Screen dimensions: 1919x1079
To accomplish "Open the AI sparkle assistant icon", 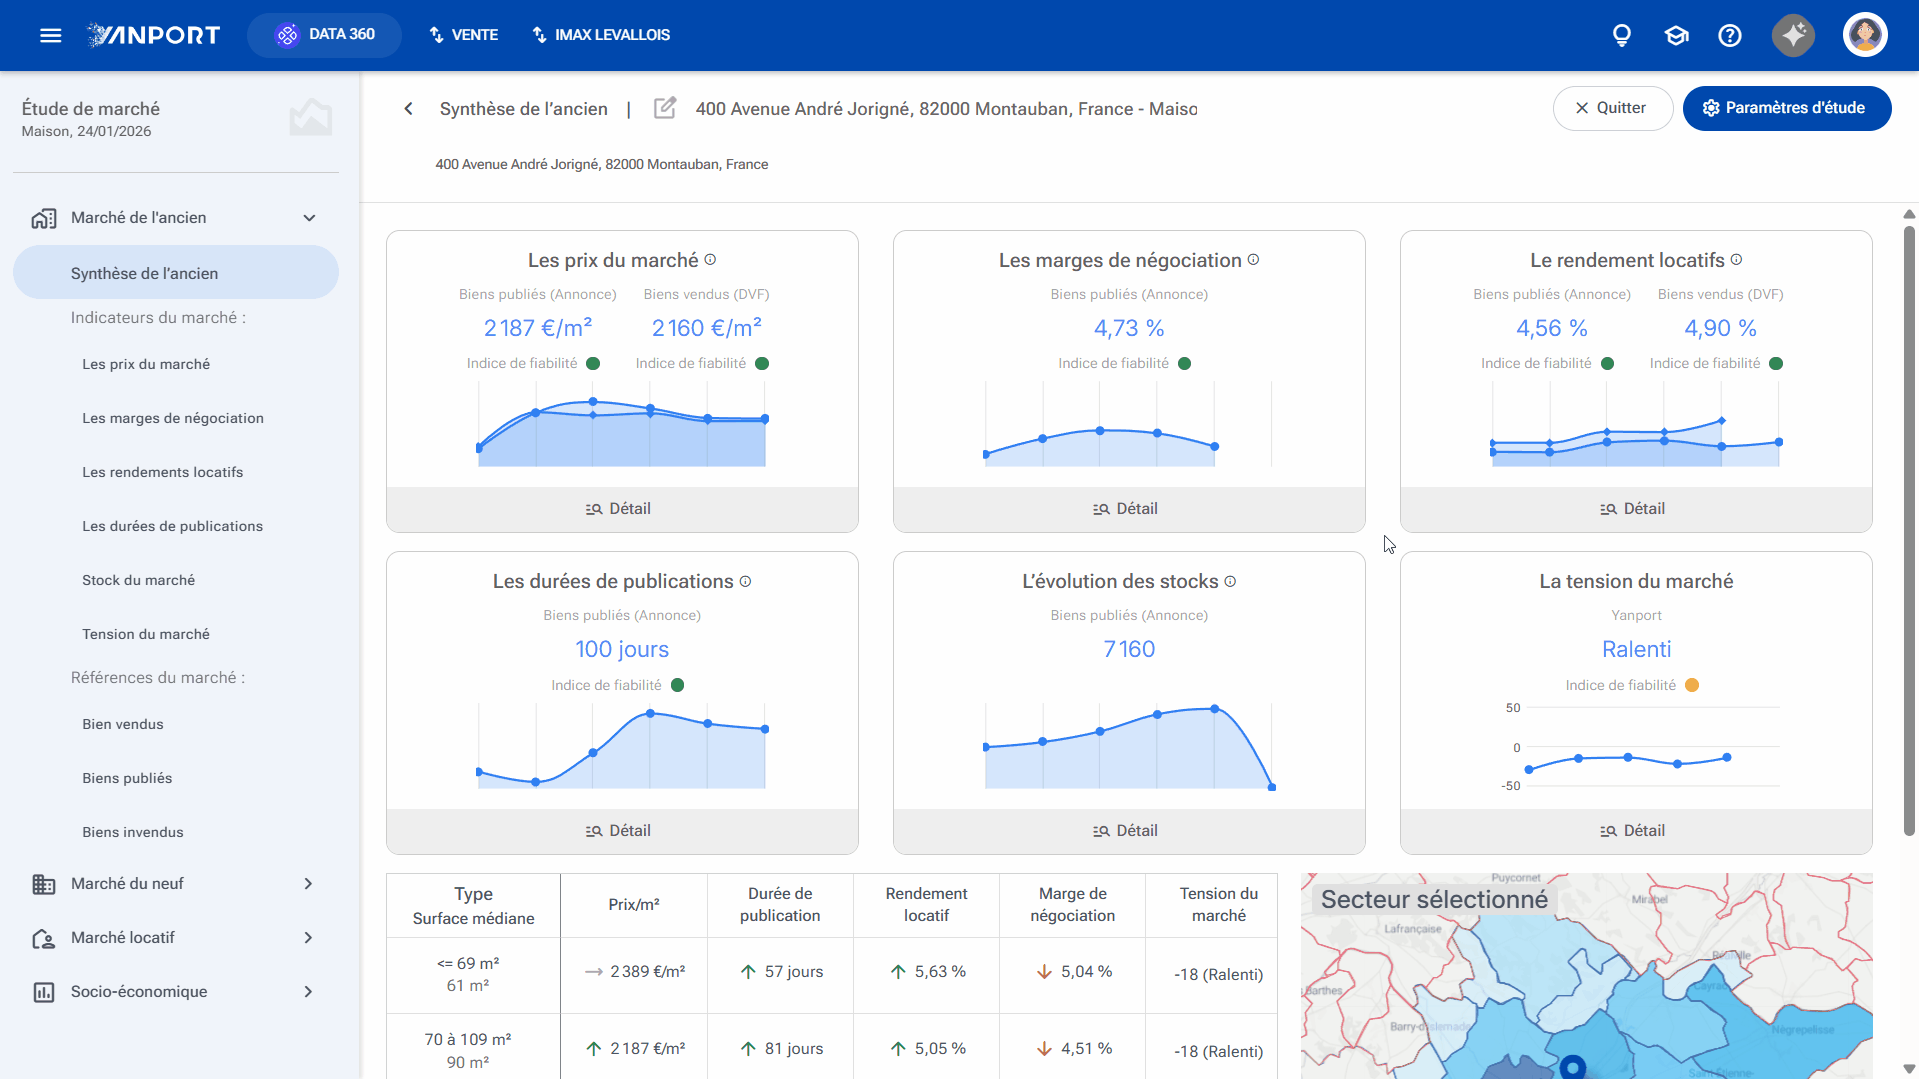I will (1794, 35).
